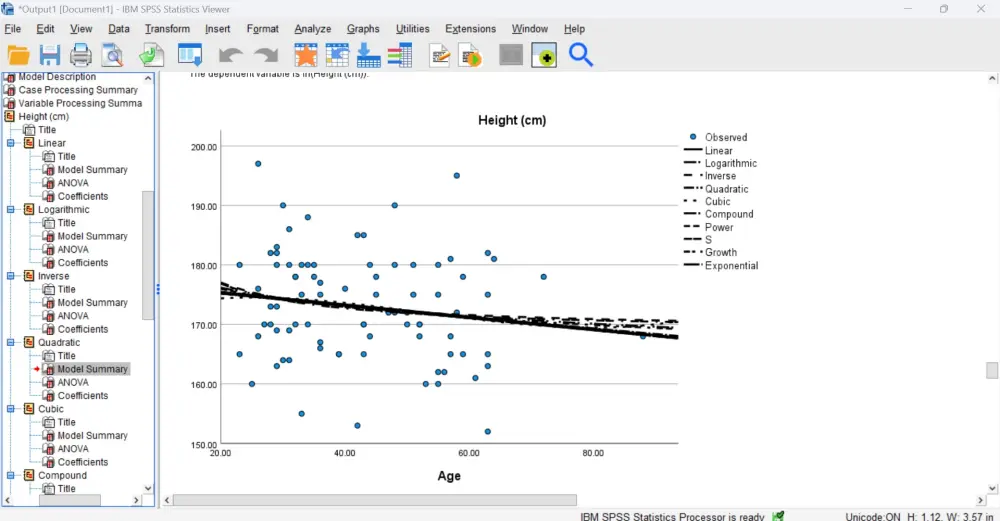Image resolution: width=1000 pixels, height=521 pixels.
Task: Click the Quadratic folder icon in the outline
Action: tap(29, 342)
